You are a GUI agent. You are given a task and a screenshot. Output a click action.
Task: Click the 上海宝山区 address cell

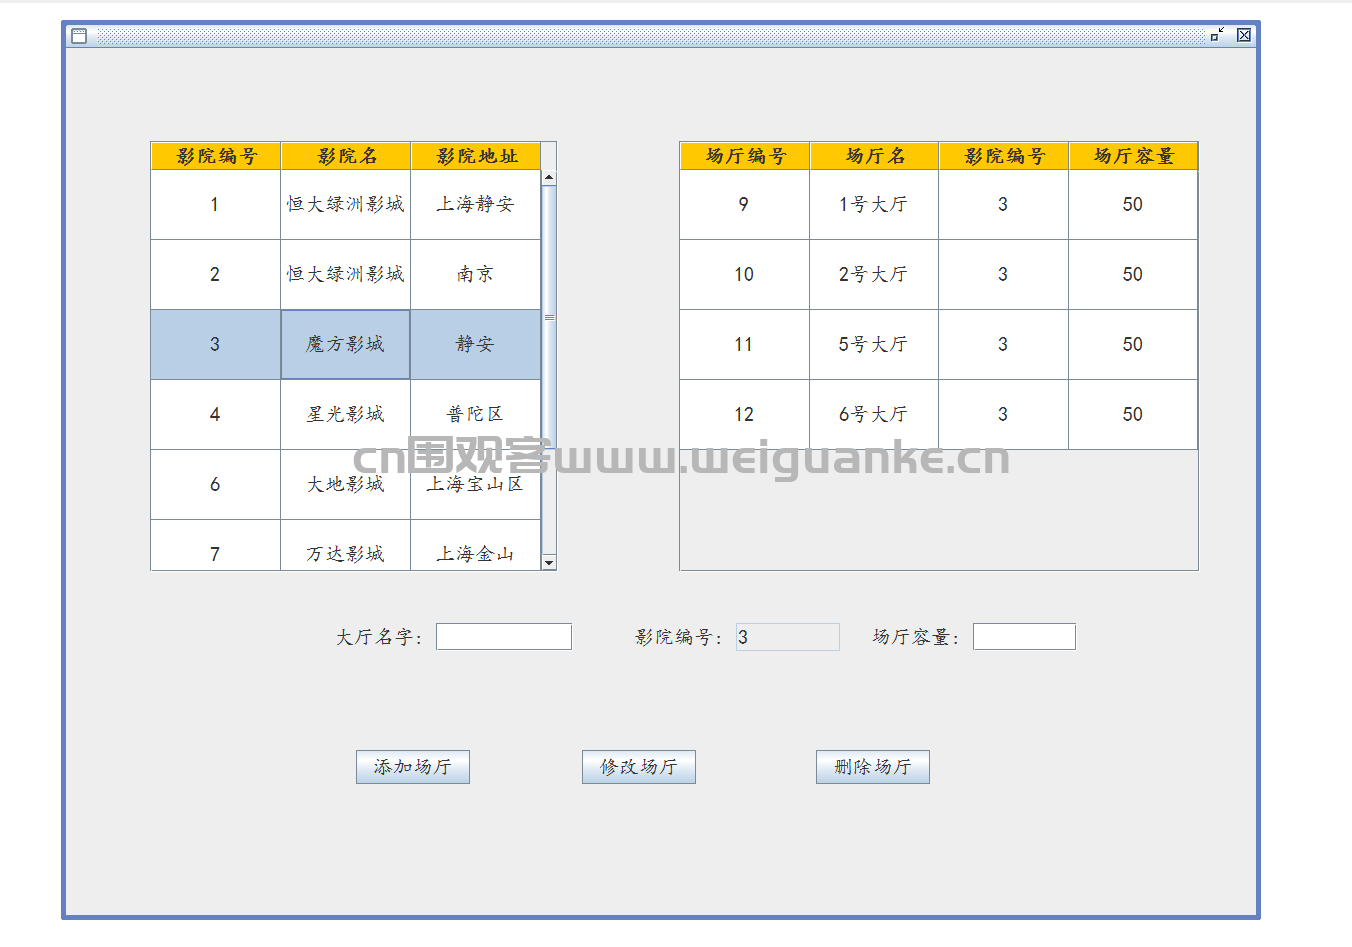pos(476,485)
